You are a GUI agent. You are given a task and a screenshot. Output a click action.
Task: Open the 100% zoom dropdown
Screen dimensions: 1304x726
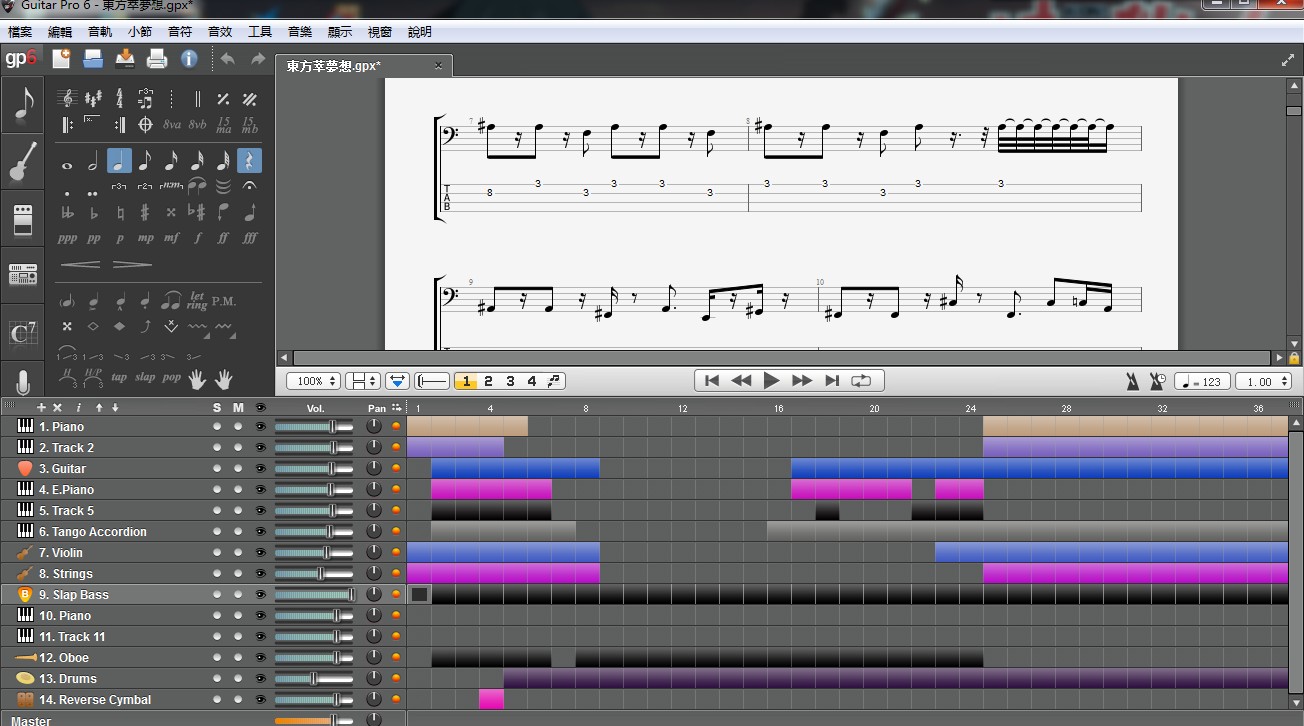[313, 381]
